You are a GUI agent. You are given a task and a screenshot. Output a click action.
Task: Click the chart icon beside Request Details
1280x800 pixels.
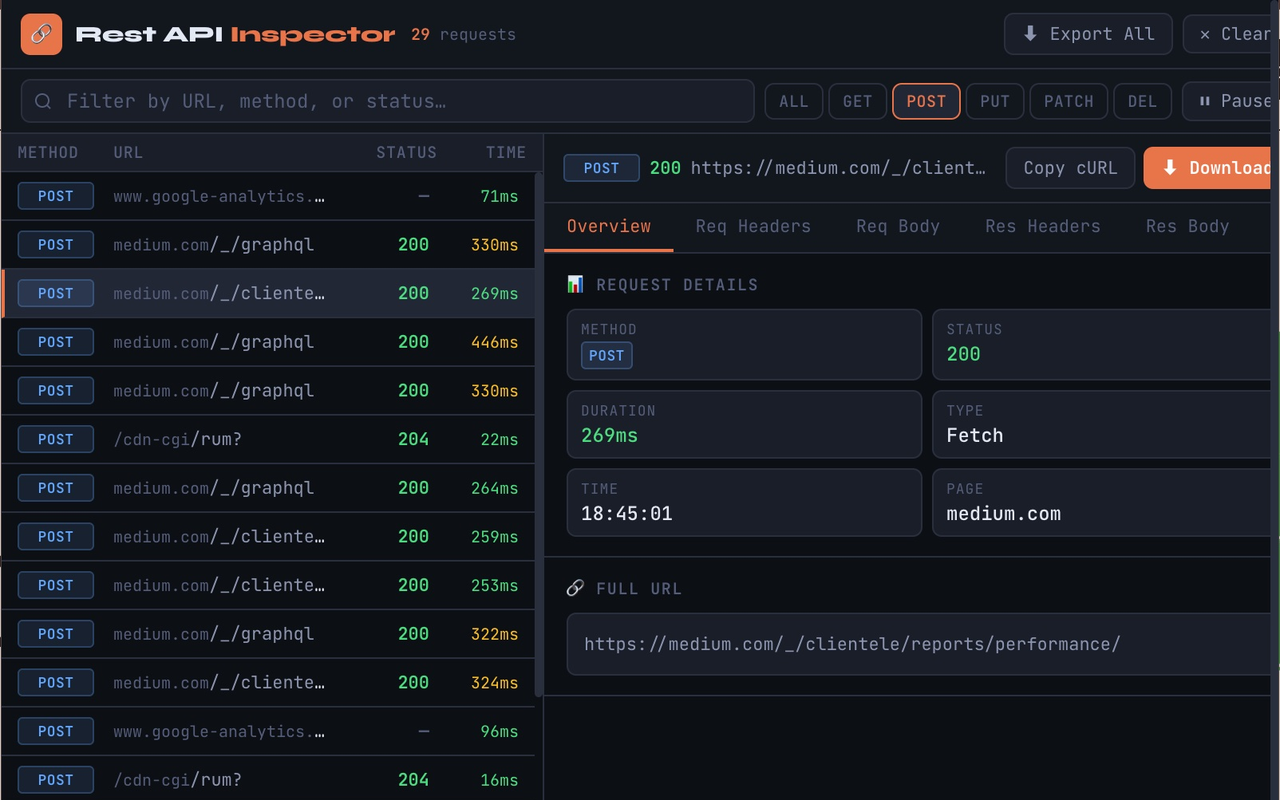(x=575, y=285)
